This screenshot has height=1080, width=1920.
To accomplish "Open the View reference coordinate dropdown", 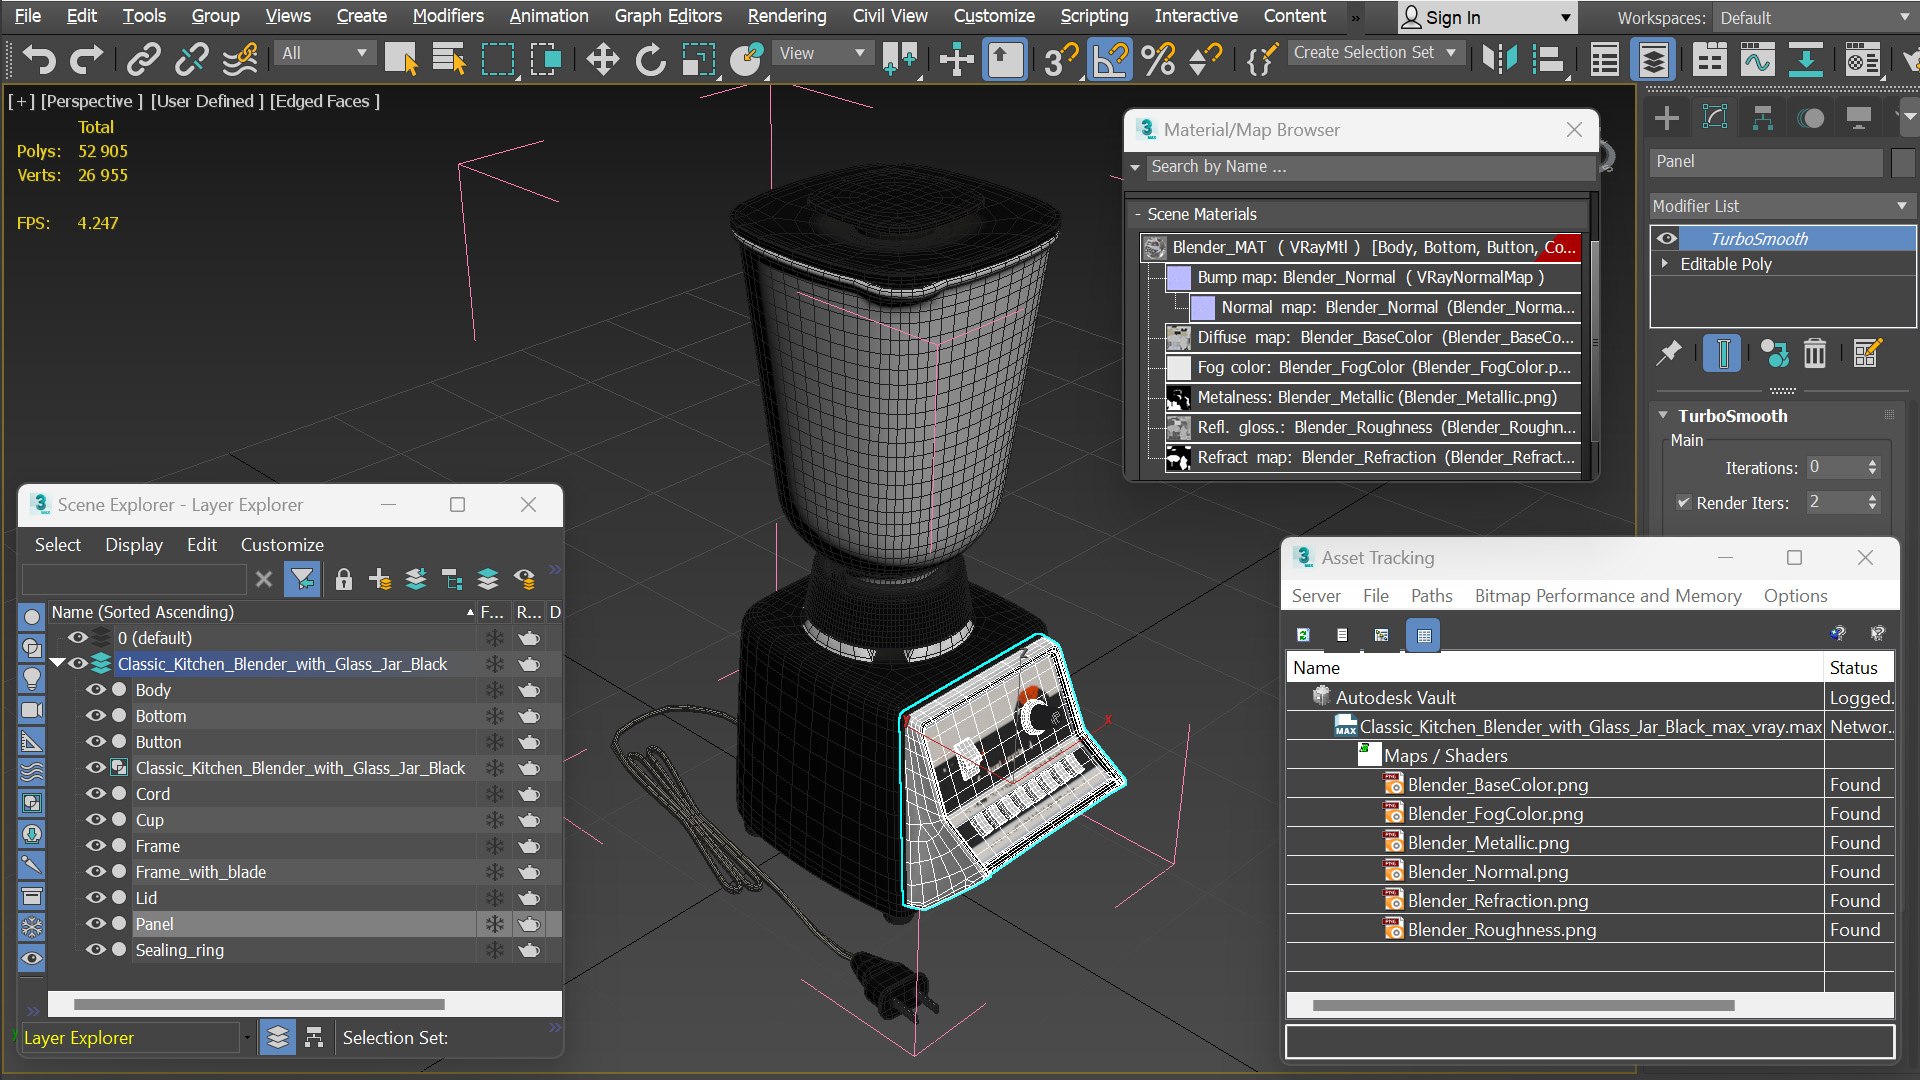I will (x=821, y=53).
